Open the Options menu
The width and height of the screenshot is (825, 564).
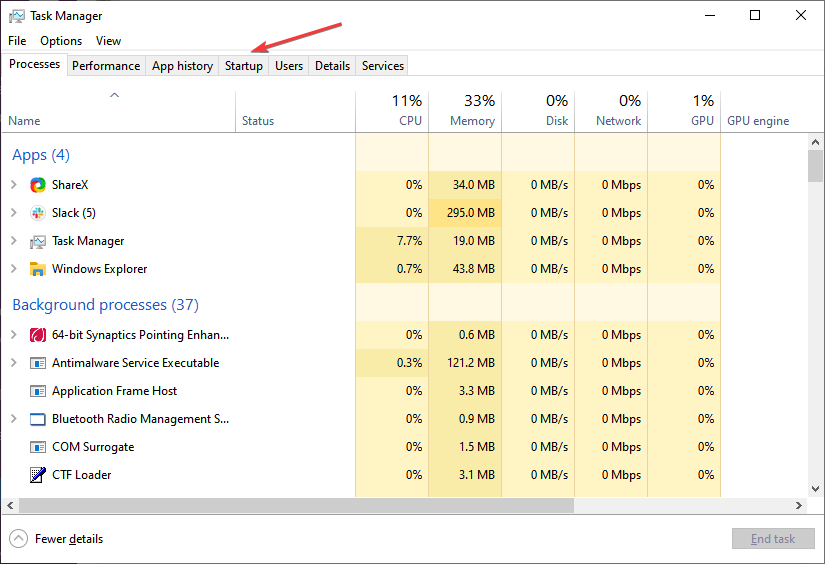(61, 41)
